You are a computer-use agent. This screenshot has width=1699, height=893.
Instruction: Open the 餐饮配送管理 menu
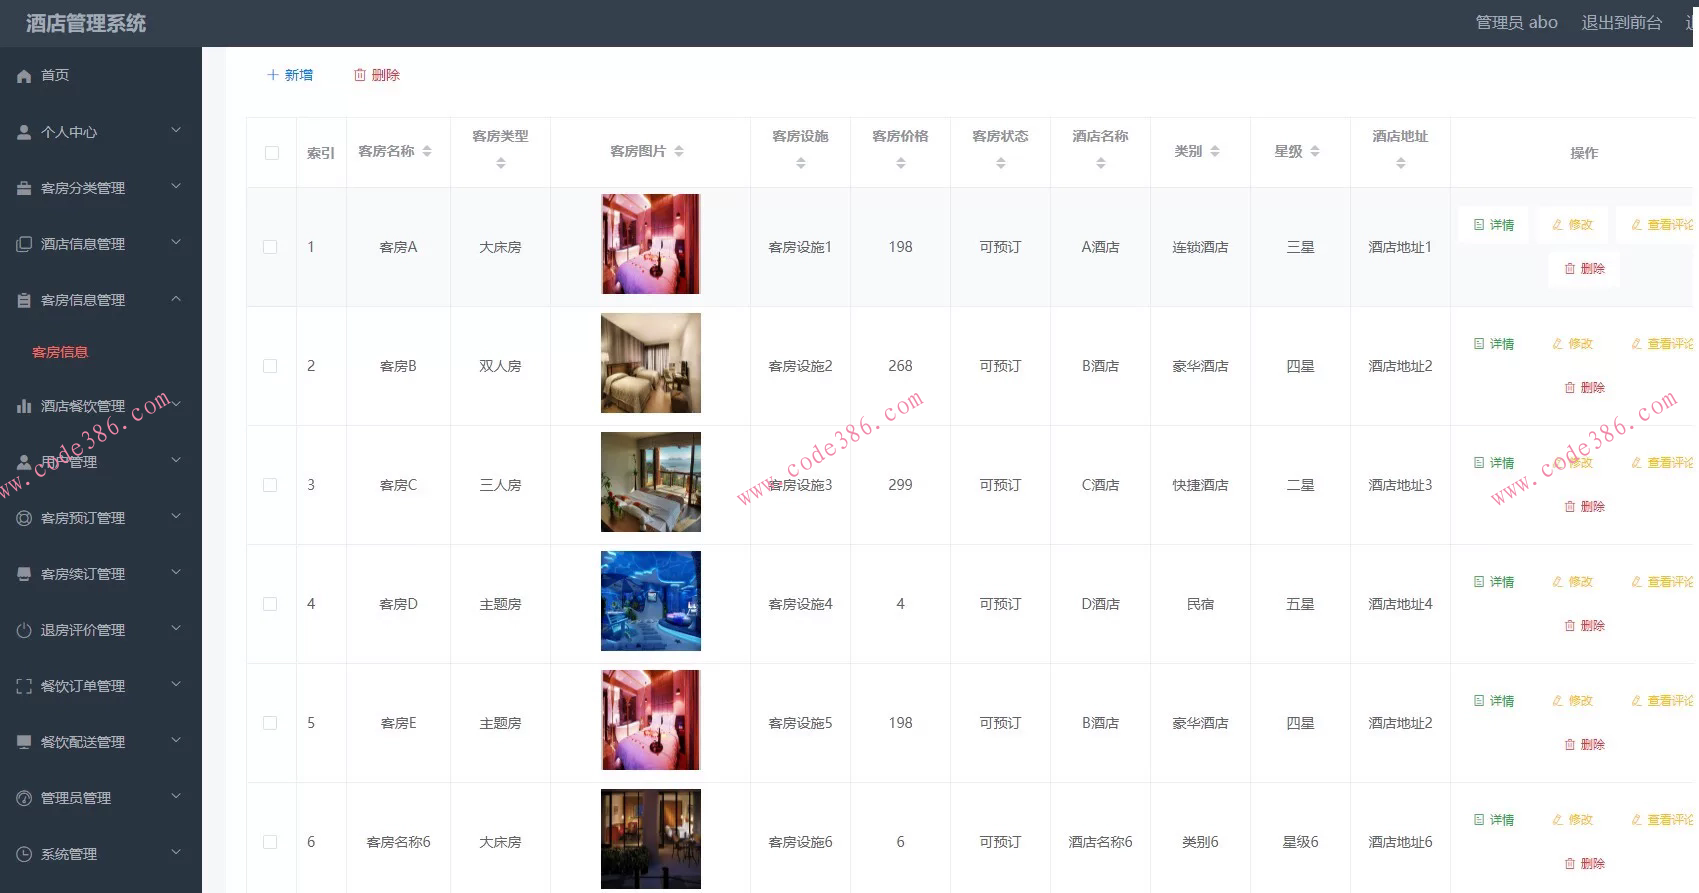(101, 742)
